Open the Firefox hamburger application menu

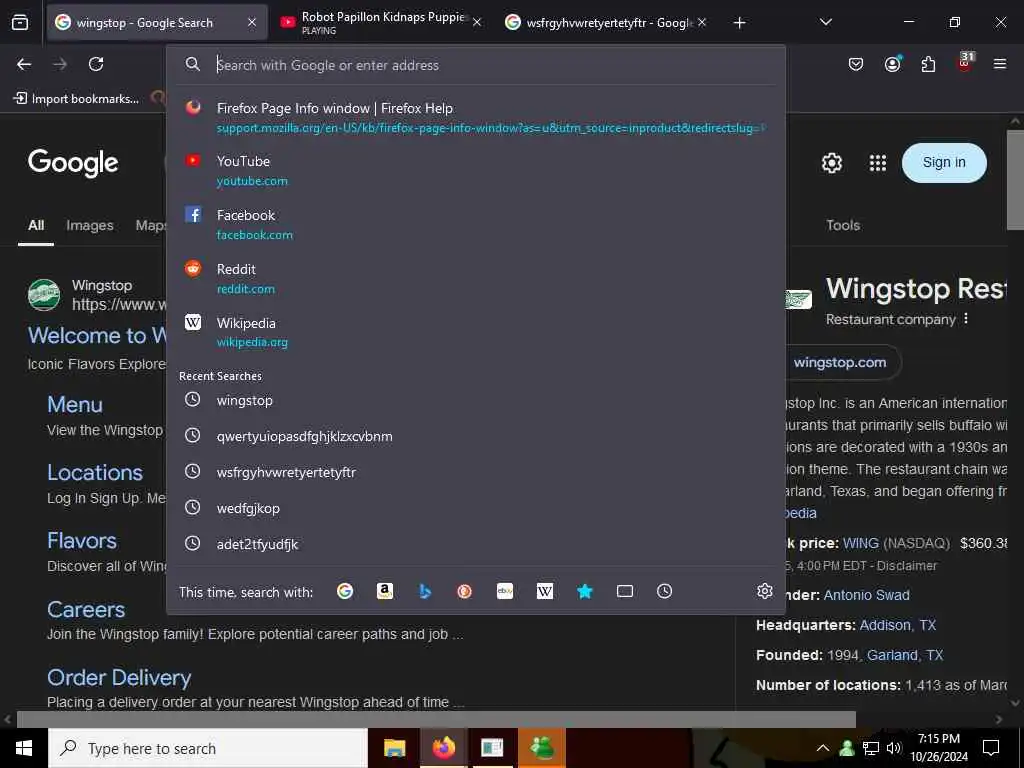(999, 64)
